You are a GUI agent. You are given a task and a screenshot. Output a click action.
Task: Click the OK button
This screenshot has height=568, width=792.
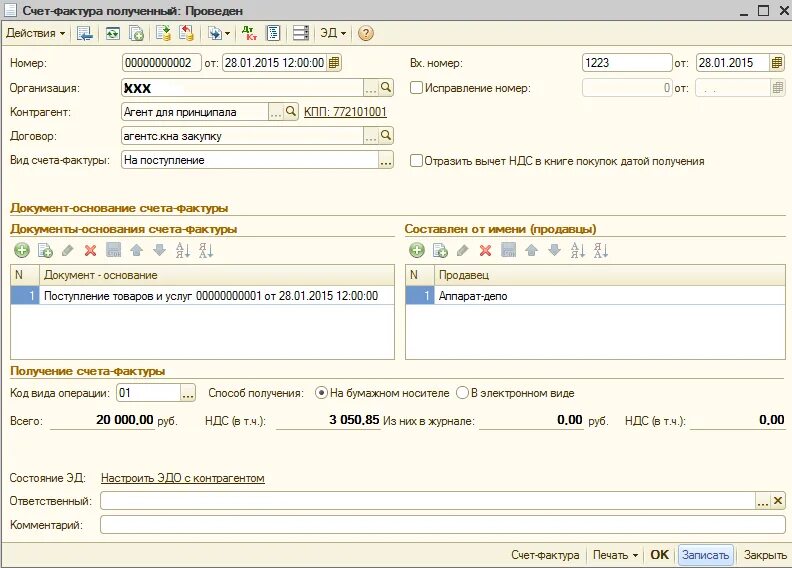point(659,555)
